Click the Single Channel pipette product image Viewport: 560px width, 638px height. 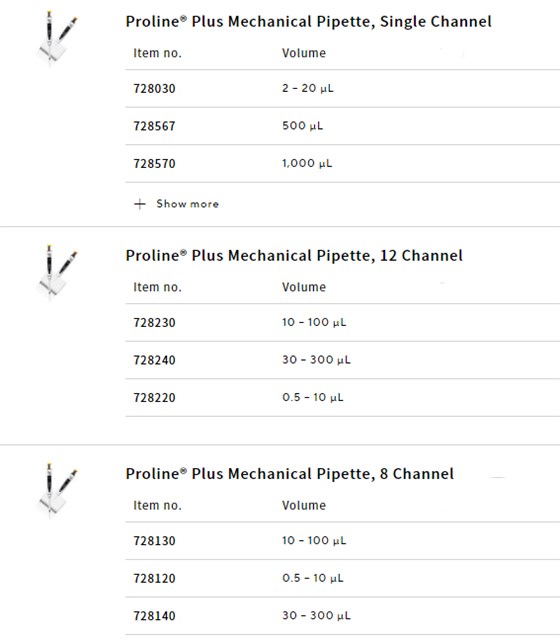pos(57,37)
